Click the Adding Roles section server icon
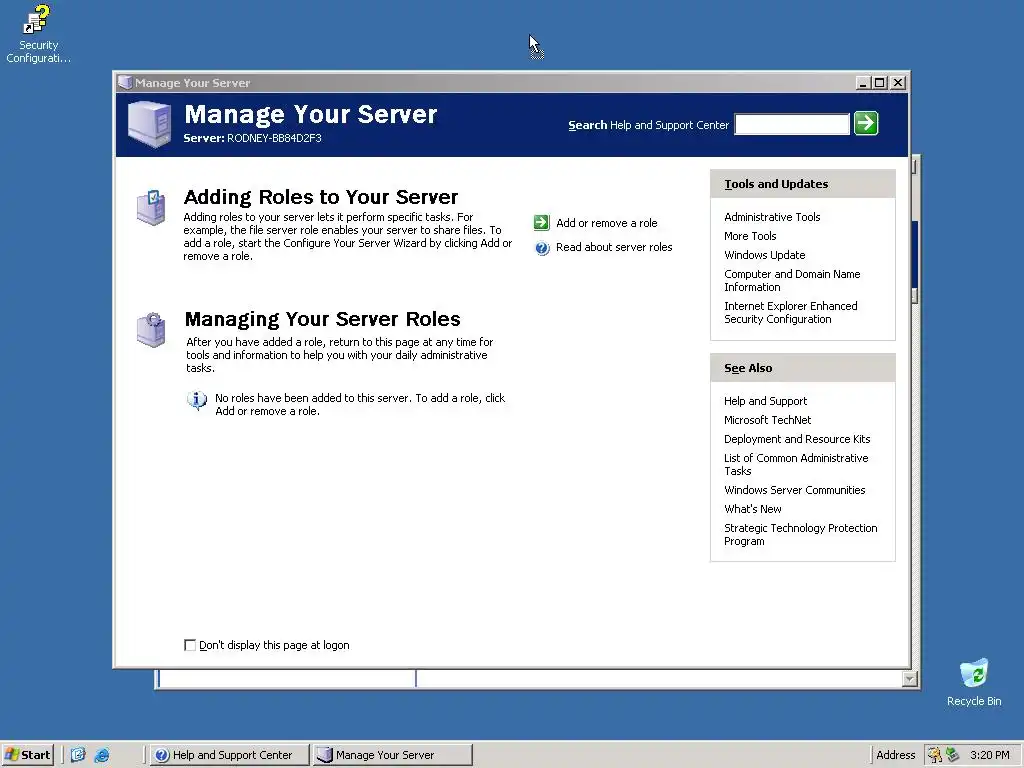Screen dimensions: 1024x768 point(151,208)
